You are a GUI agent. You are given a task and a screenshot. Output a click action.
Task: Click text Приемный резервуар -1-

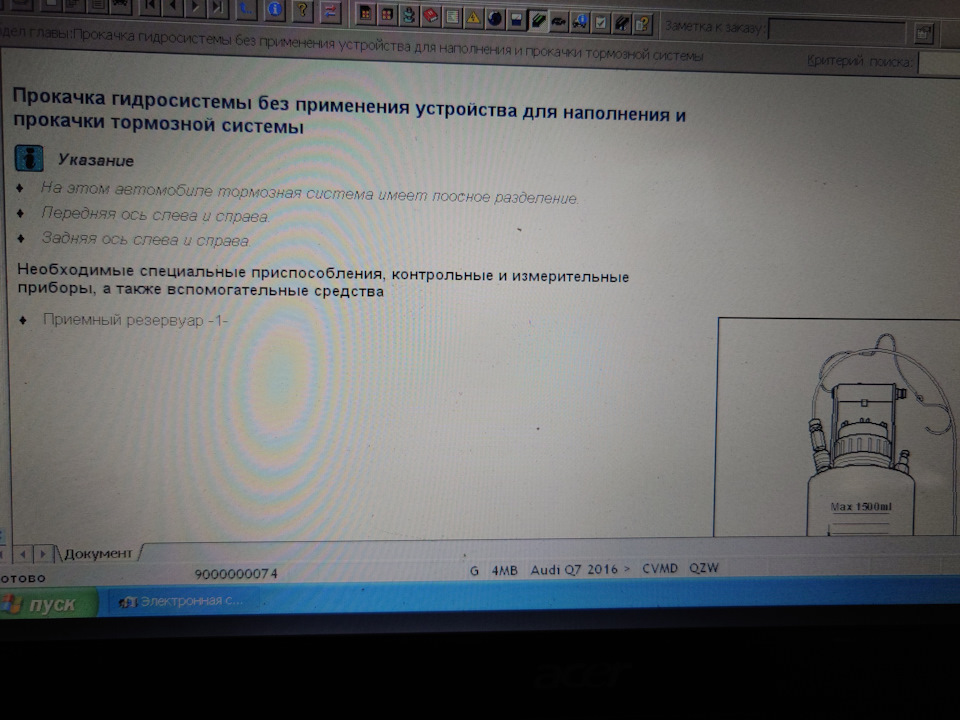(x=135, y=320)
